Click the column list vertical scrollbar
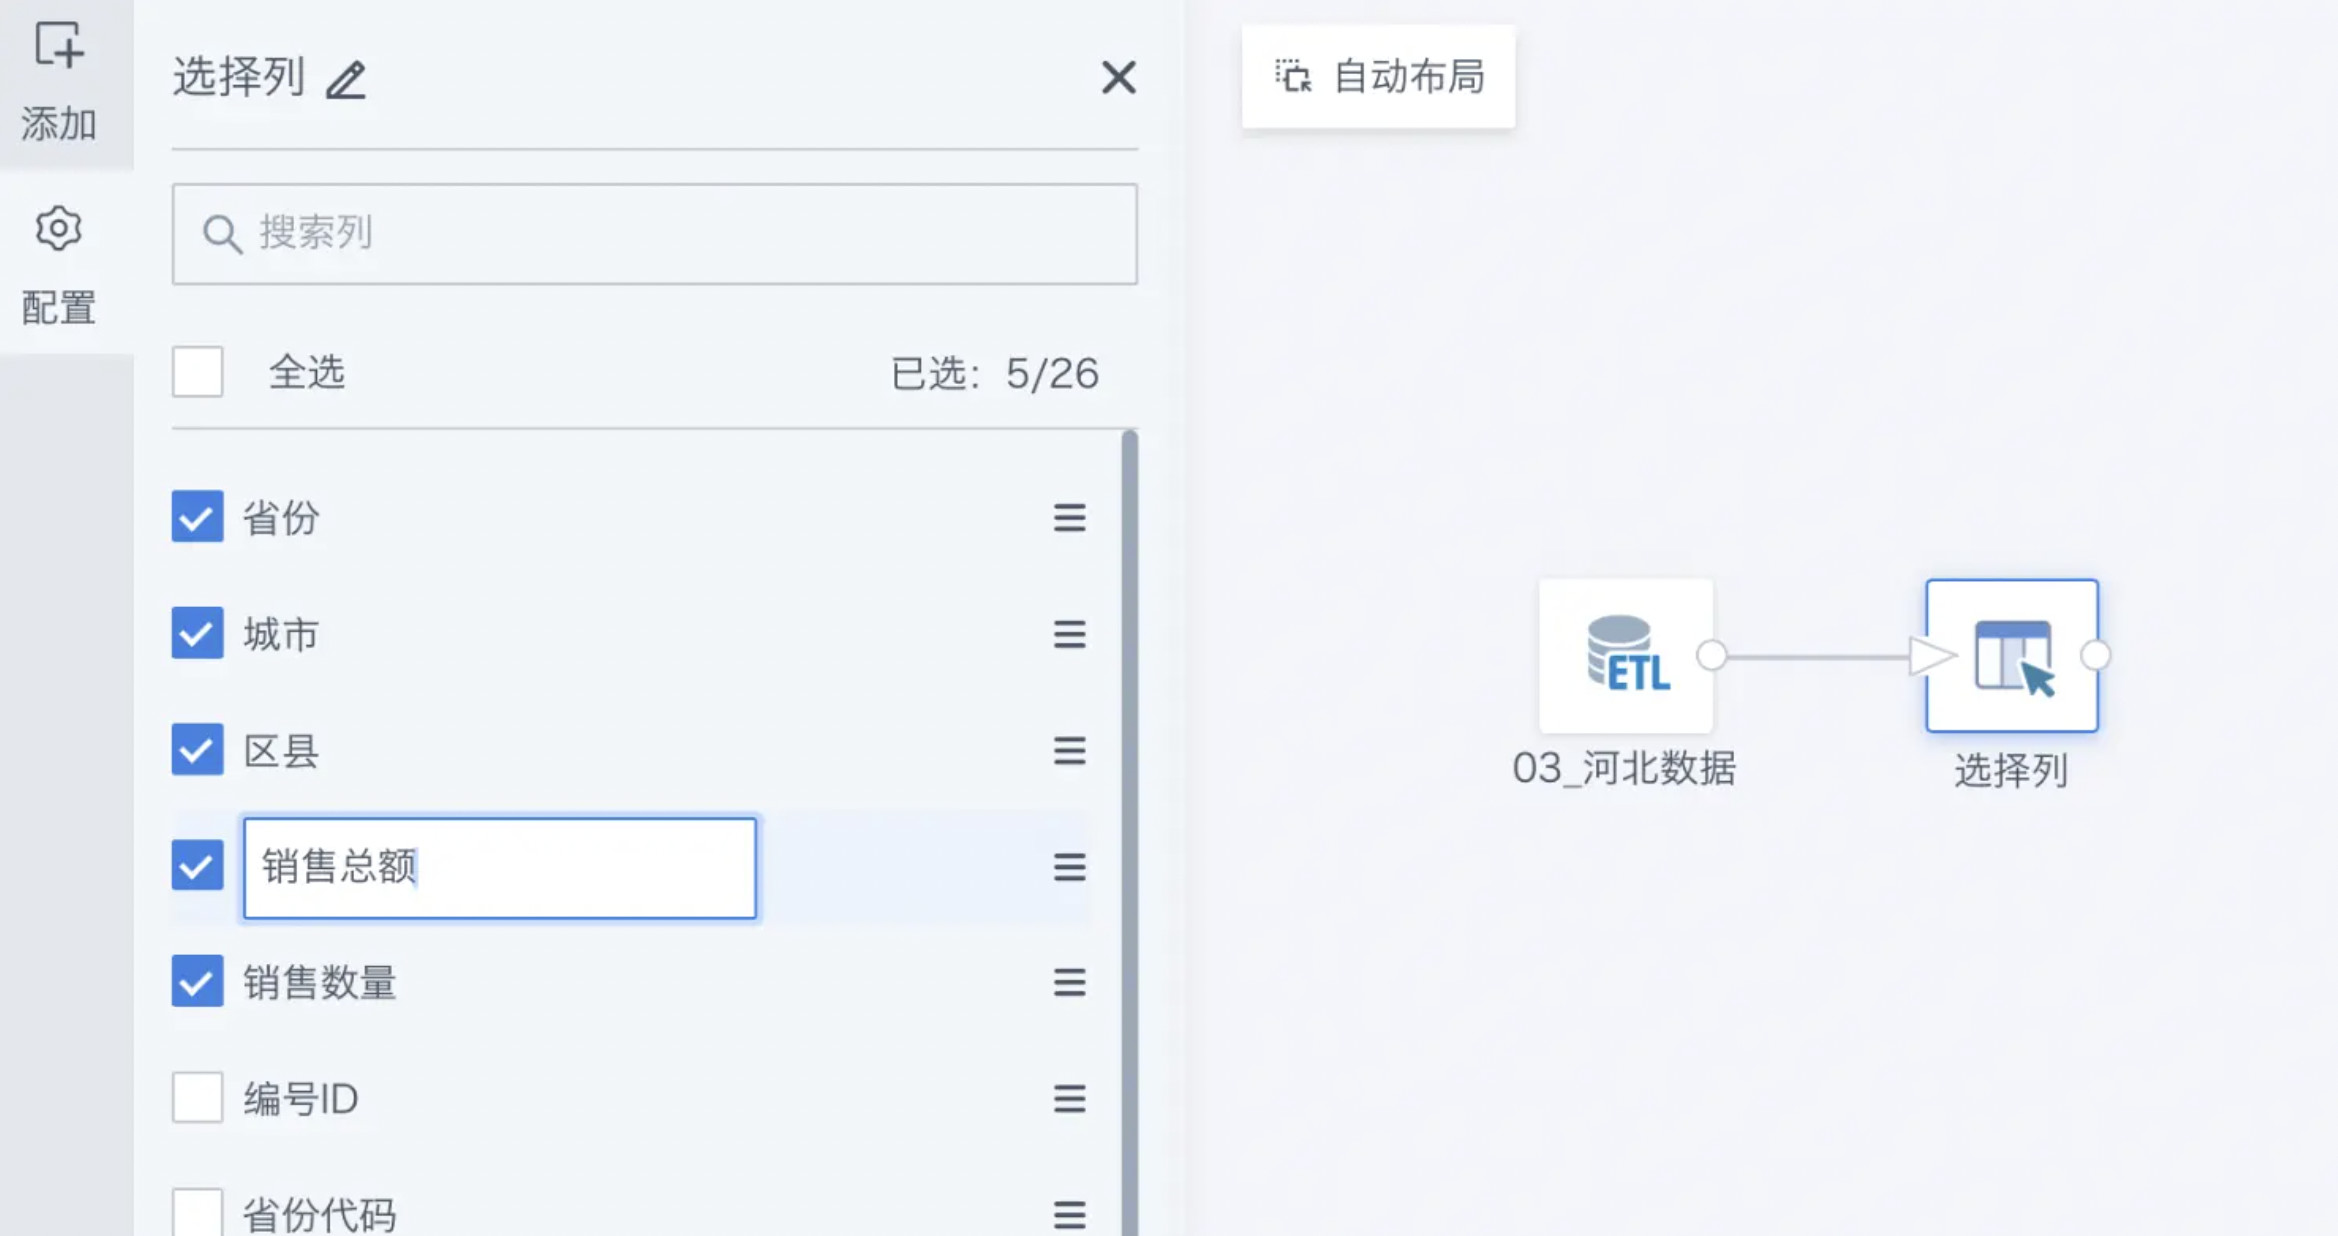The image size is (2338, 1236). coord(1129,830)
